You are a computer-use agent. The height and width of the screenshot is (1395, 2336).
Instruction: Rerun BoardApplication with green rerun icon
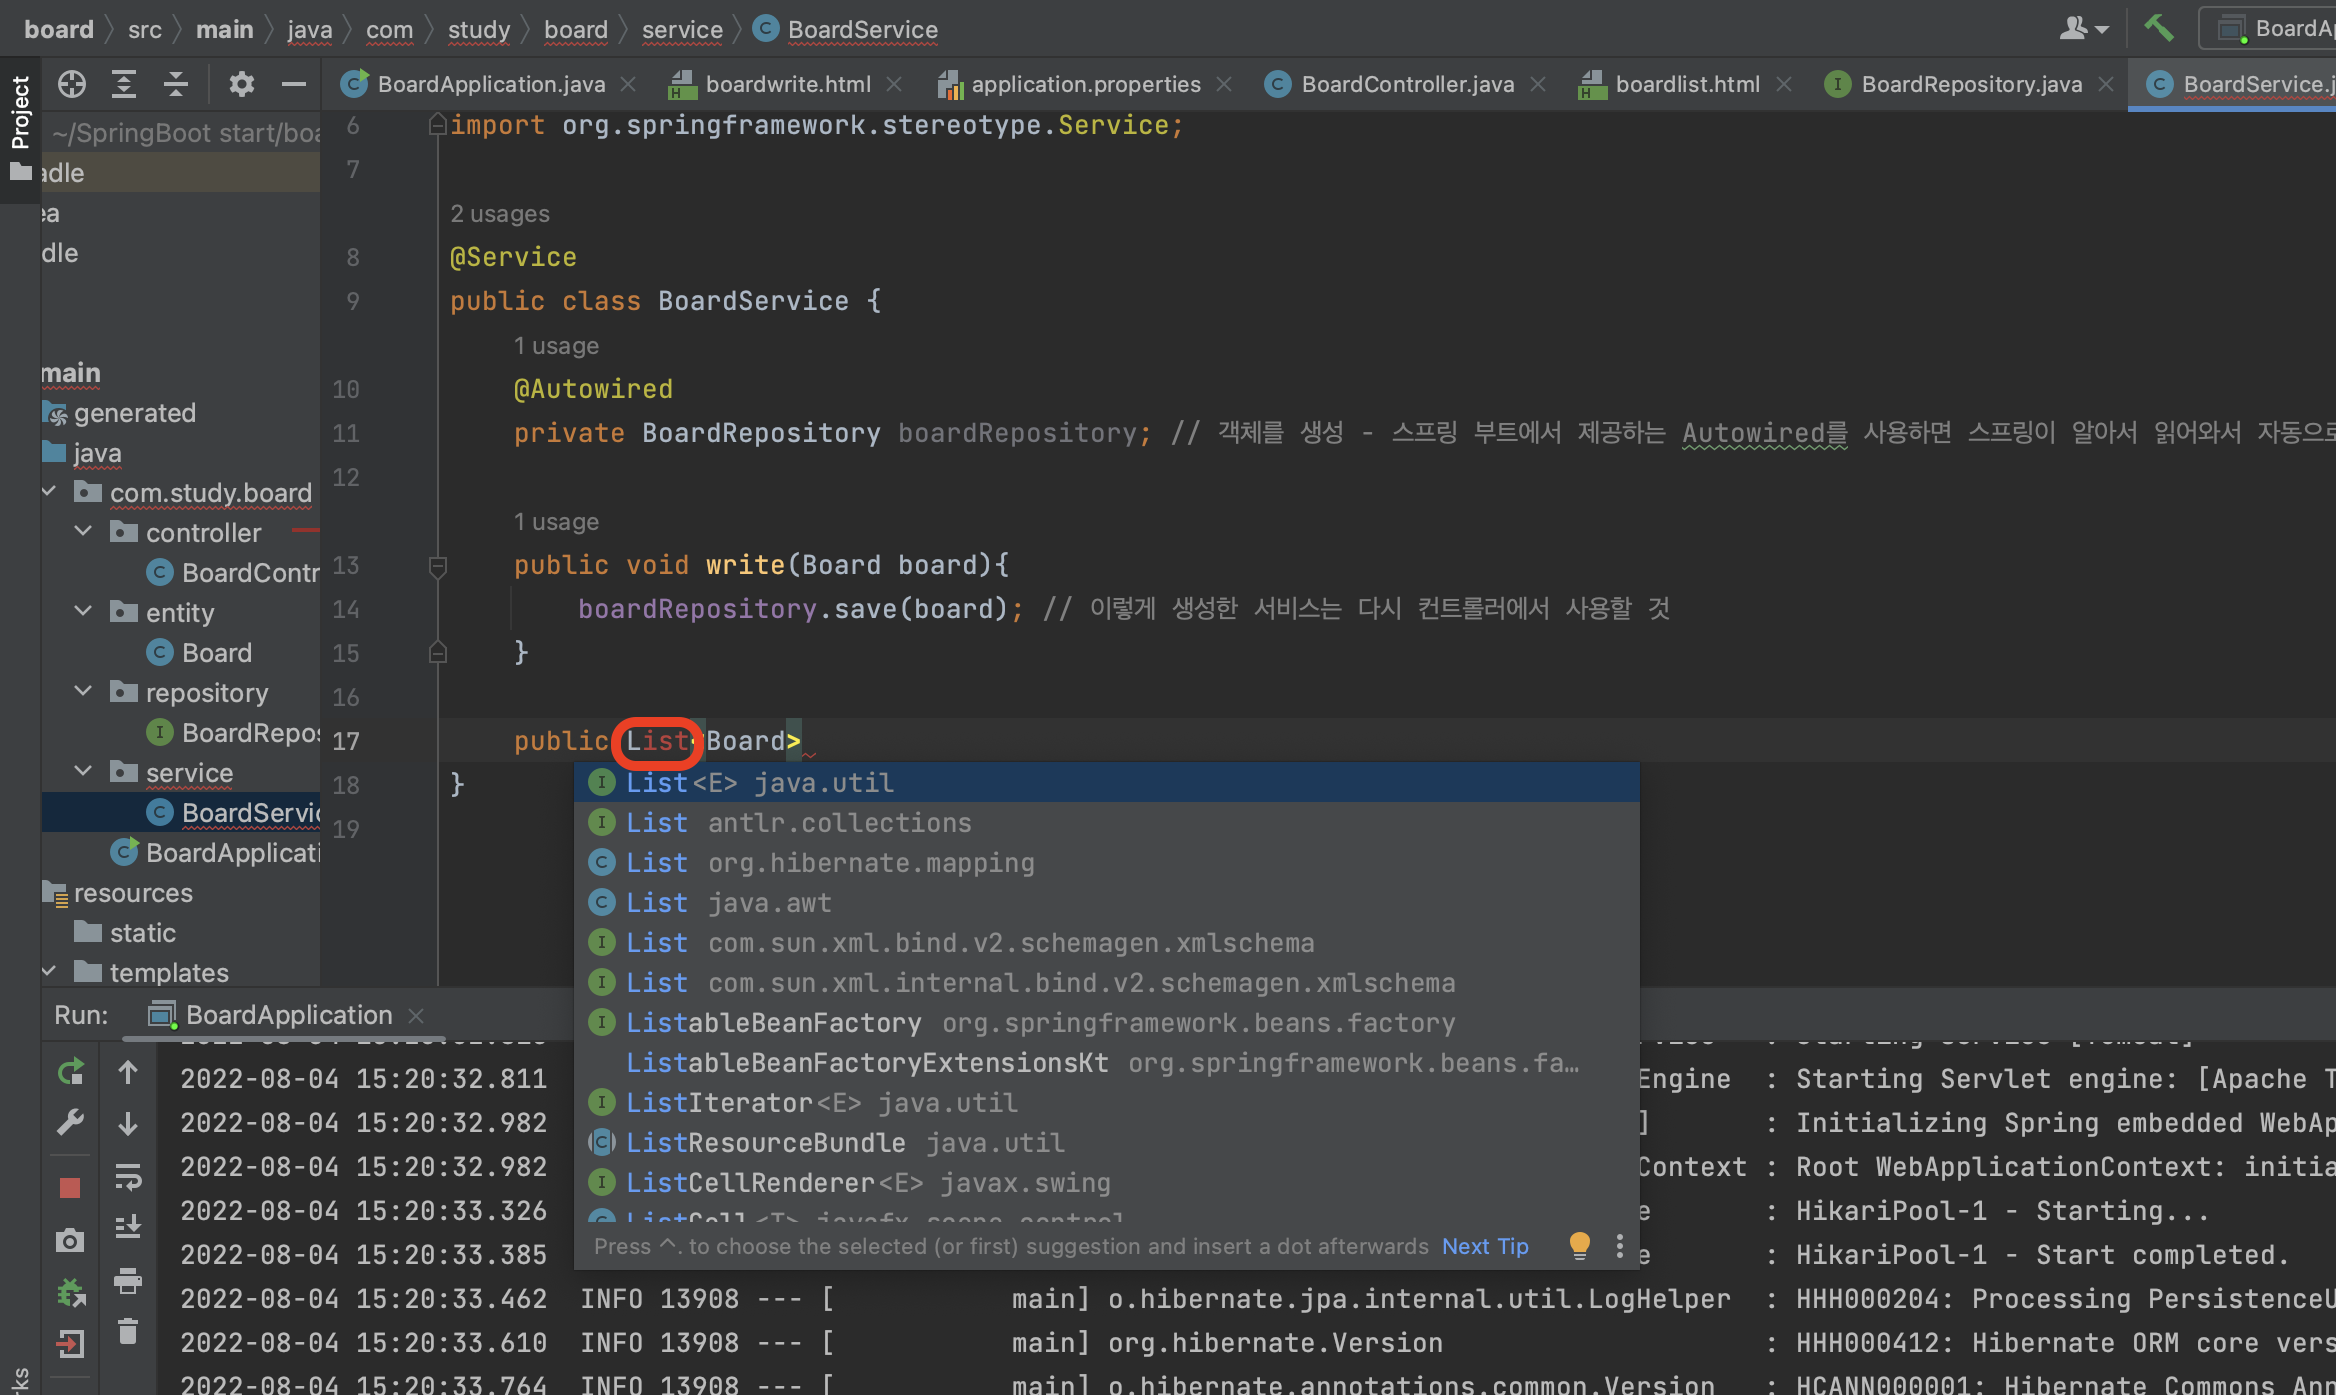click(70, 1073)
